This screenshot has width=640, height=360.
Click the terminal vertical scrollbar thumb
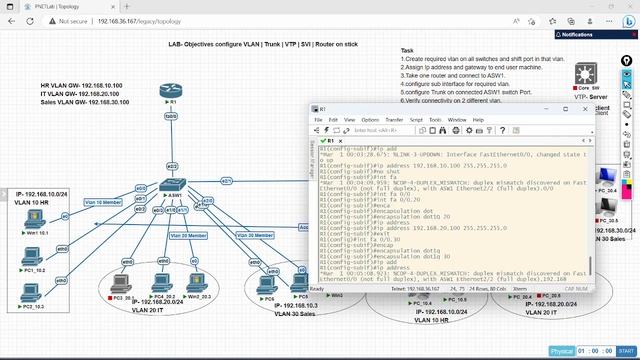[x=590, y=266]
